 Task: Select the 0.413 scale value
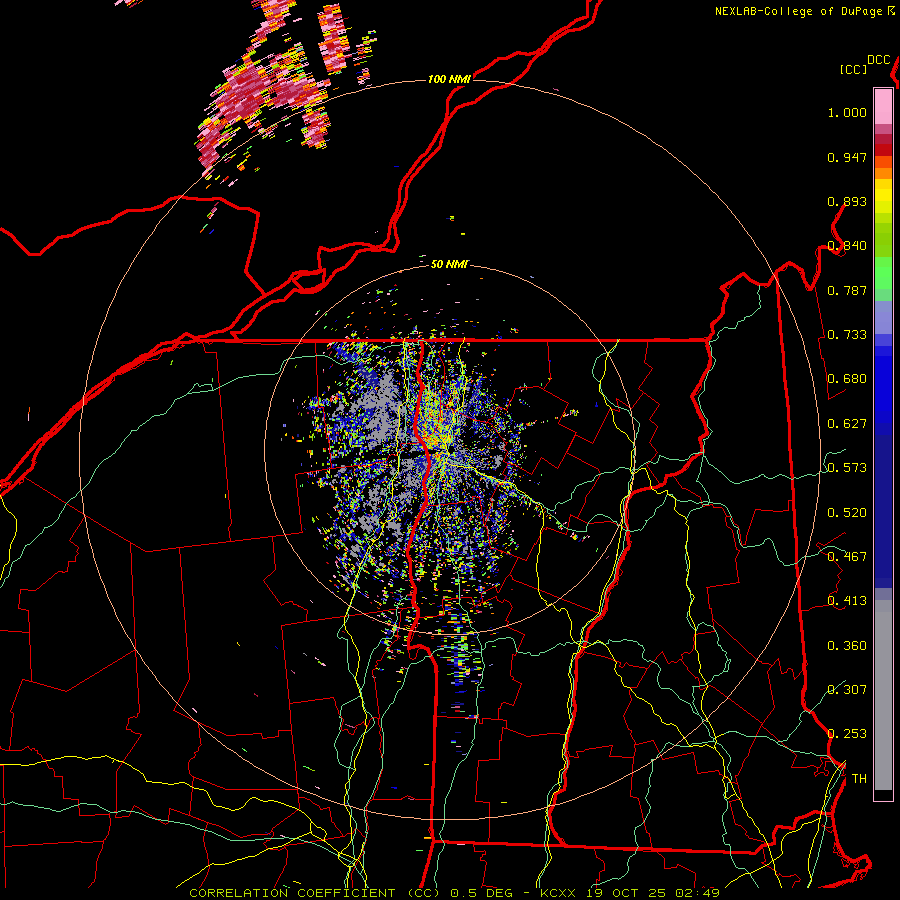[x=847, y=601]
